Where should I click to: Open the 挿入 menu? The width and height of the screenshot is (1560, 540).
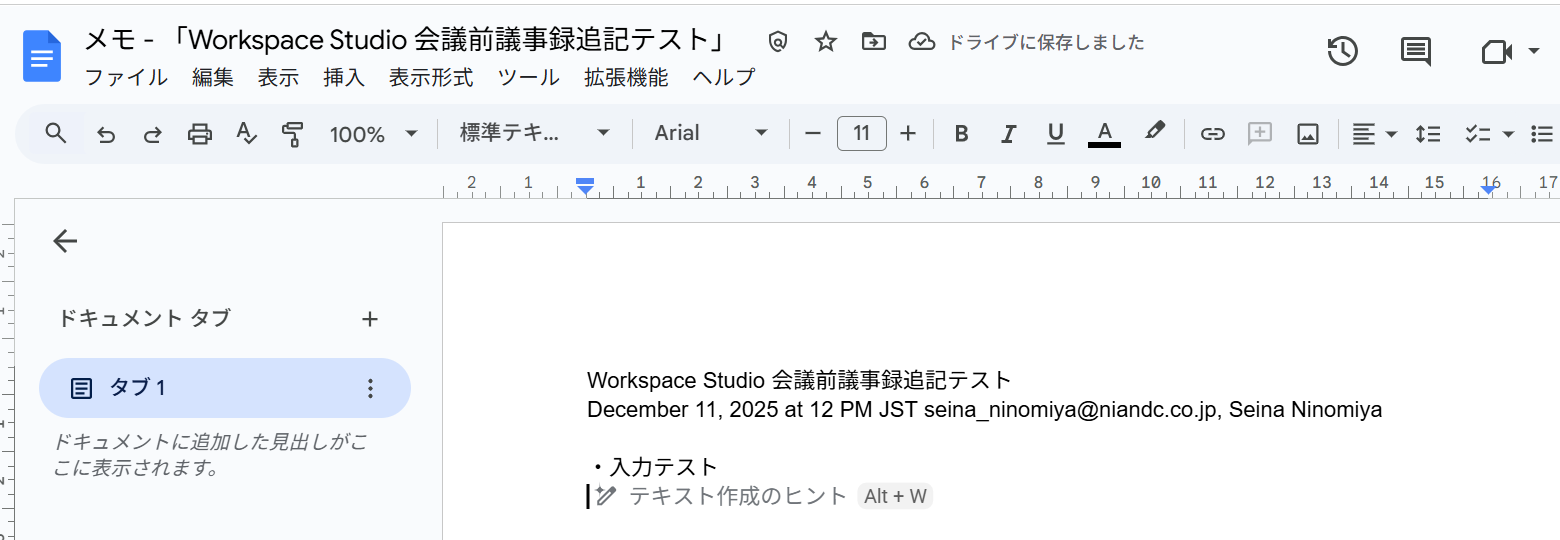point(344,77)
